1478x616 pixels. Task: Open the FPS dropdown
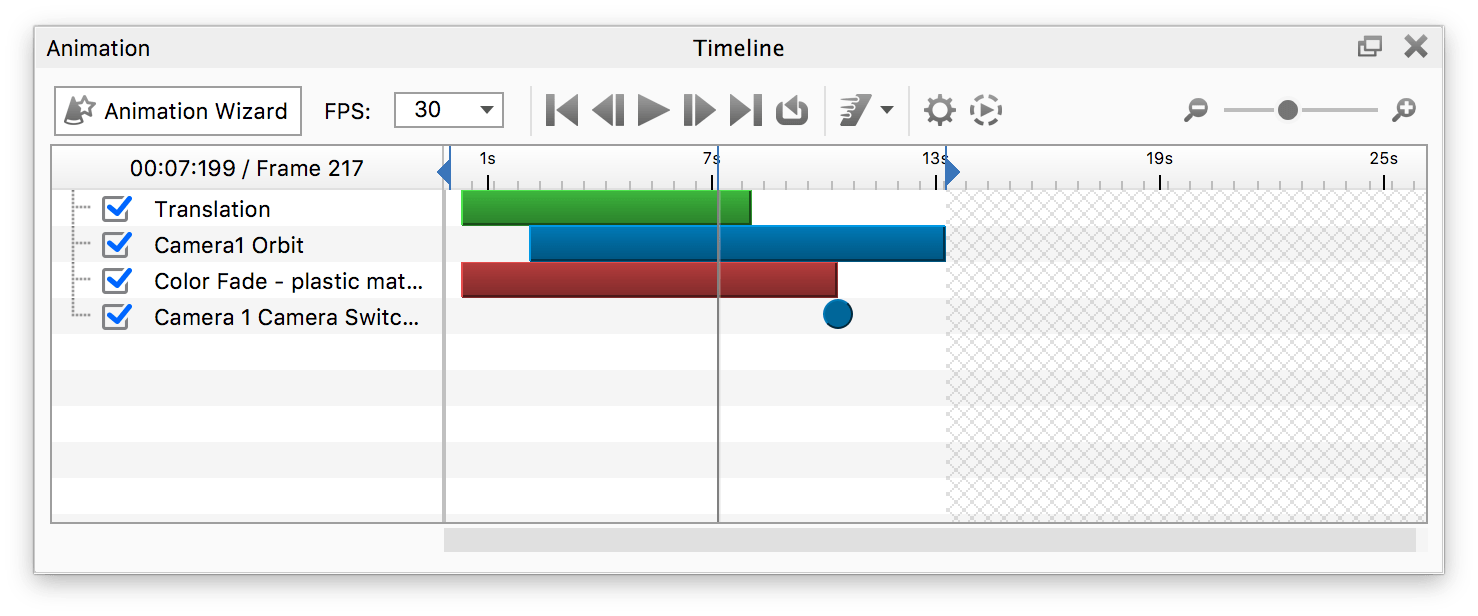(x=449, y=110)
